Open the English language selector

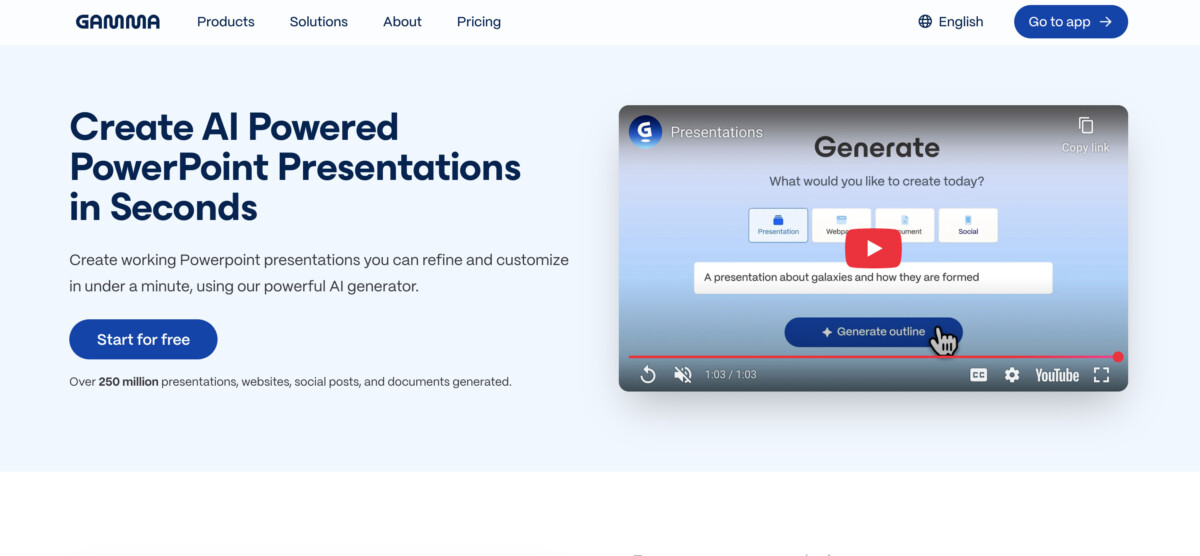(x=951, y=21)
